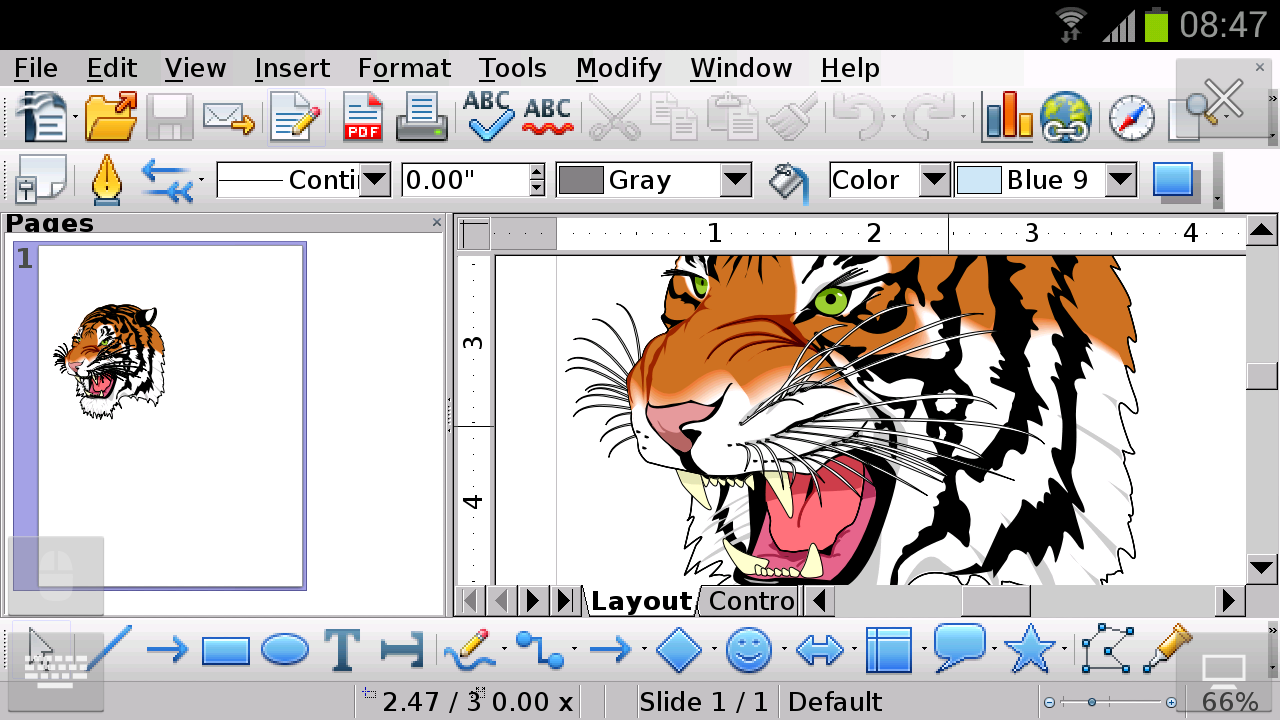The height and width of the screenshot is (720, 1280).
Task: Click the Format Paintbrush icon
Action: coord(793,117)
